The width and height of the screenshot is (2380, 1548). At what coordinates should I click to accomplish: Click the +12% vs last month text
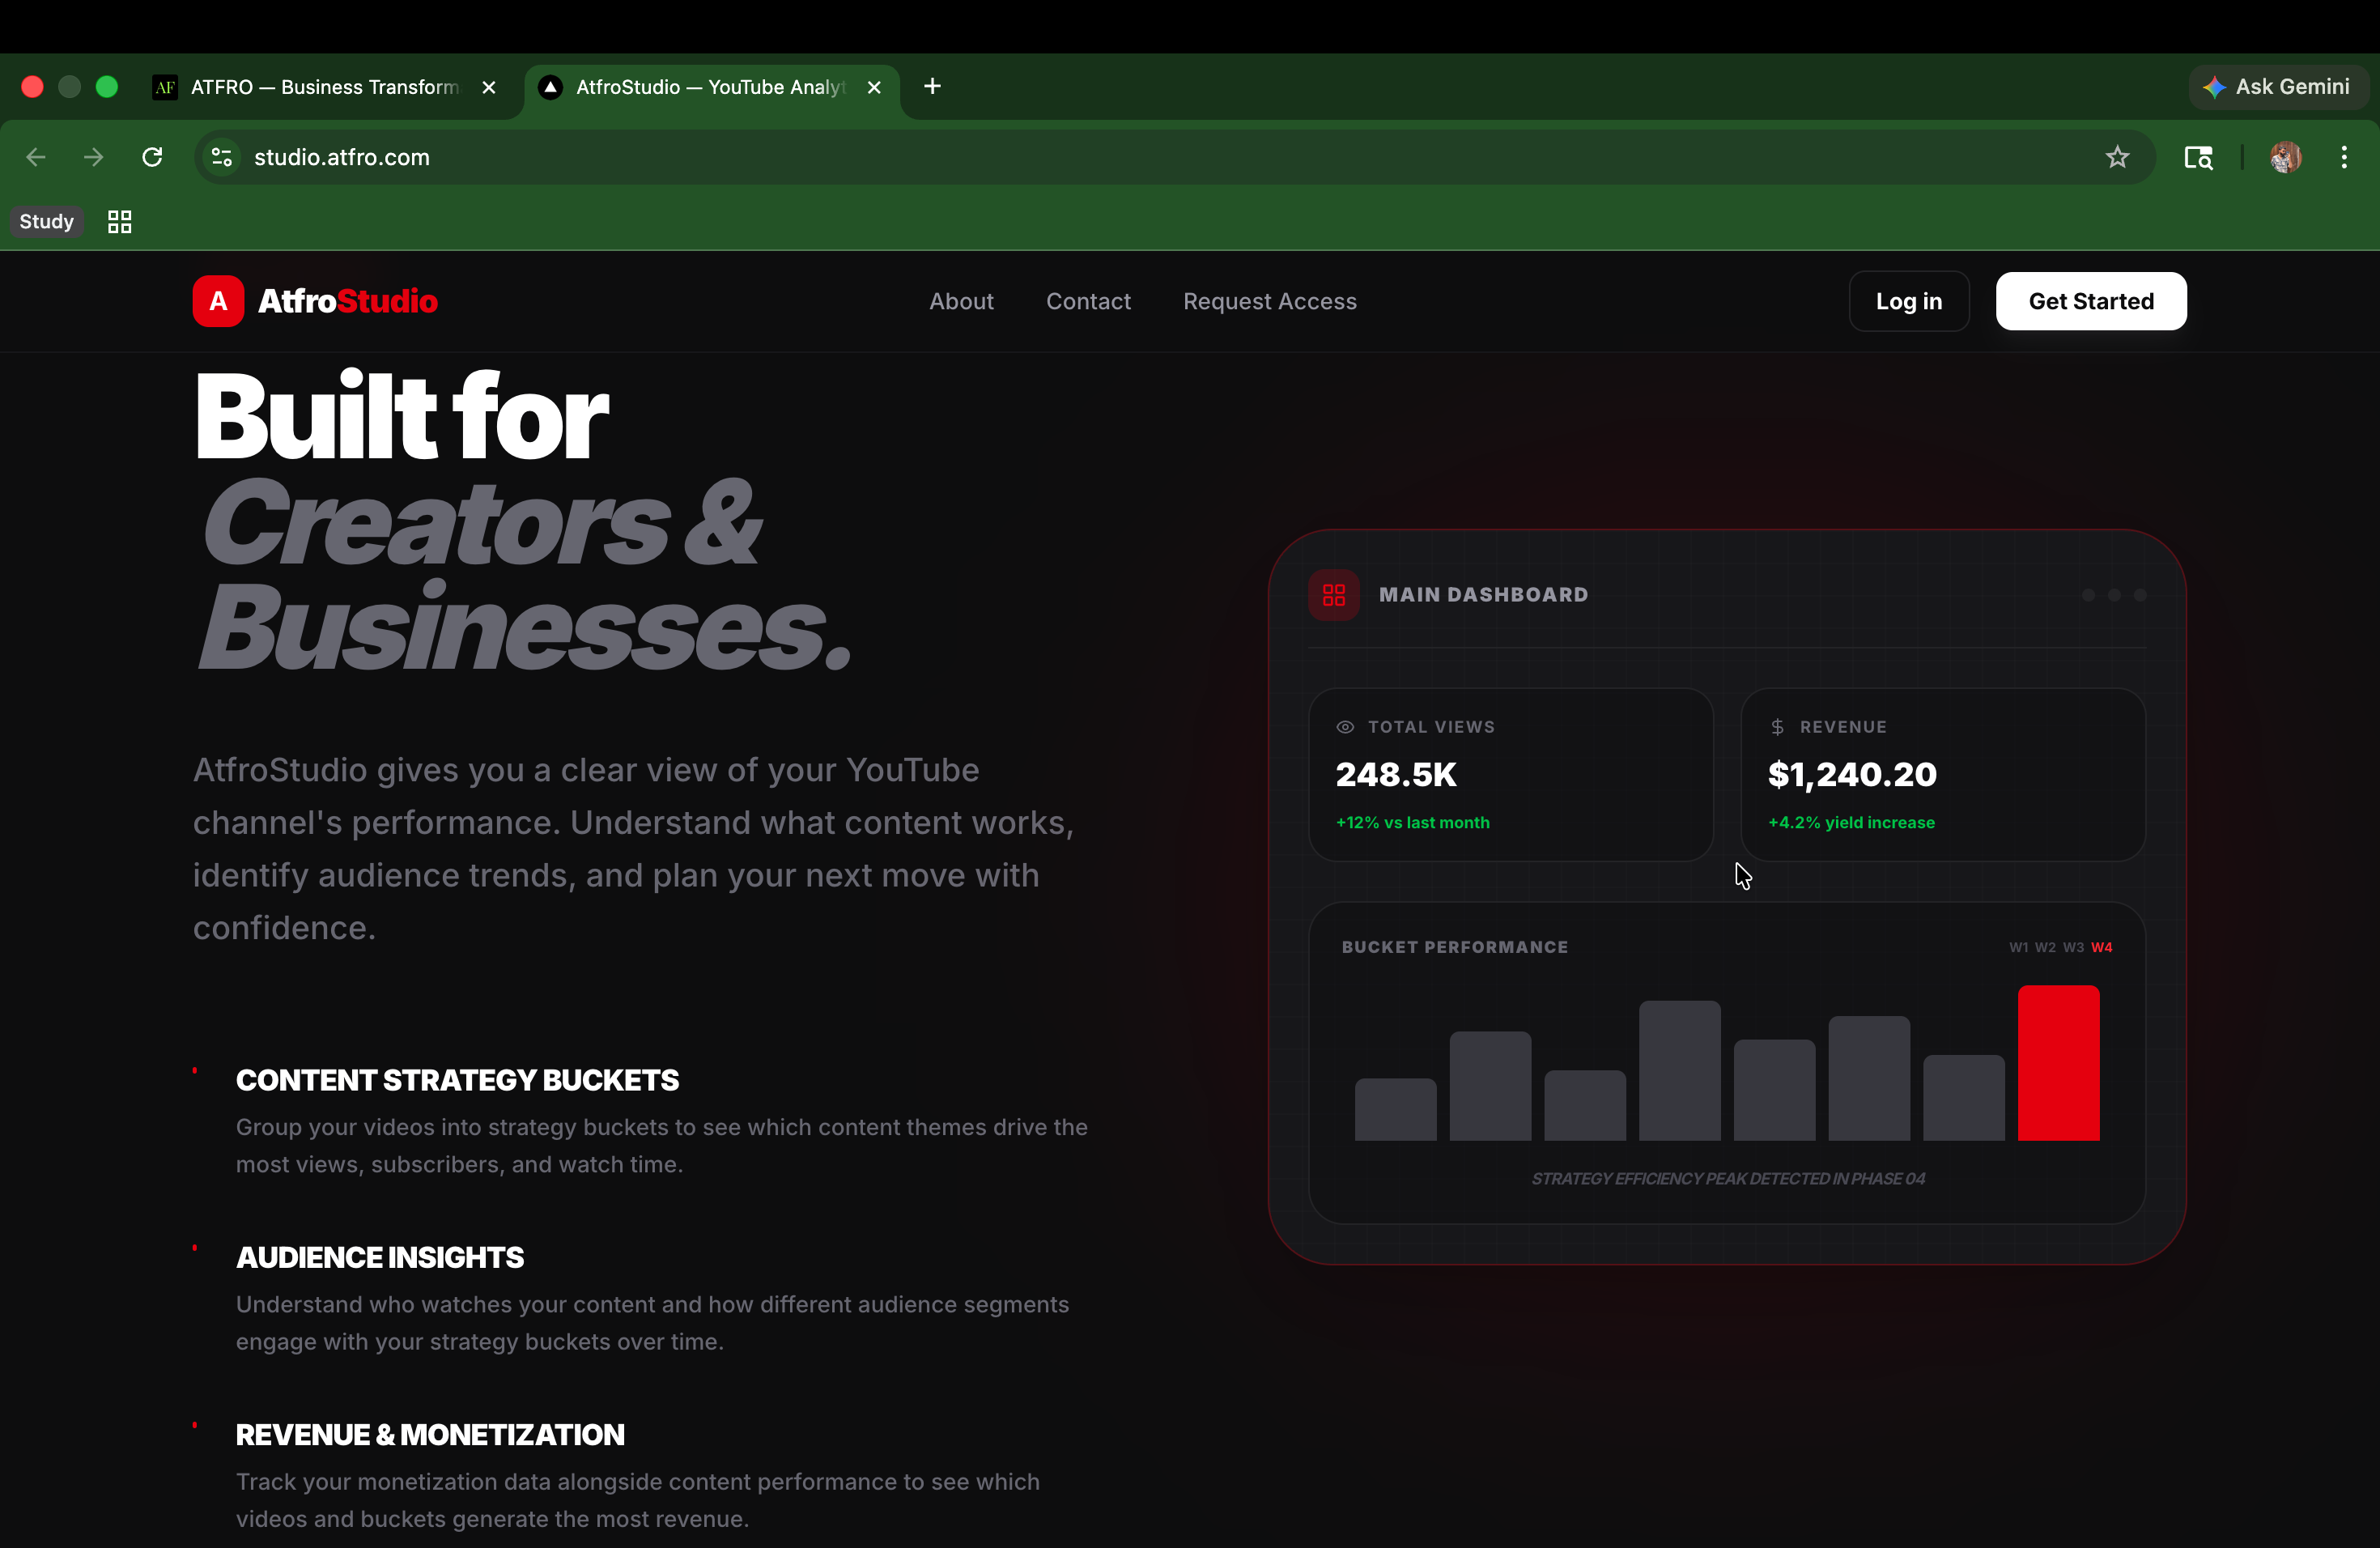click(x=1413, y=823)
